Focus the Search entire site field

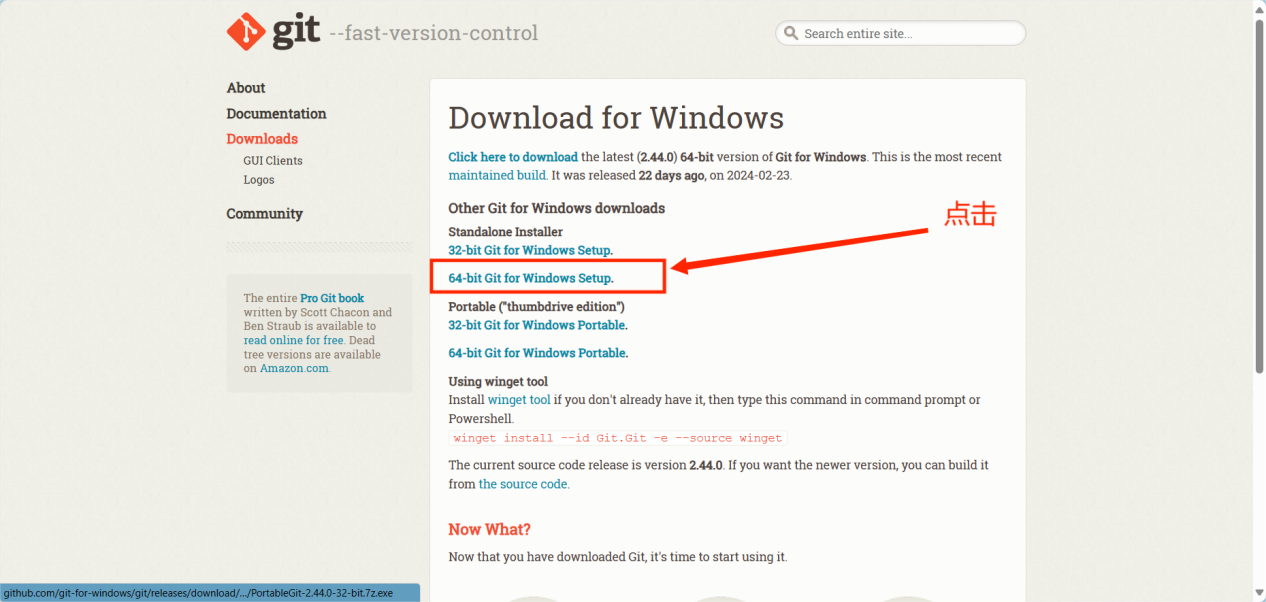[x=900, y=33]
